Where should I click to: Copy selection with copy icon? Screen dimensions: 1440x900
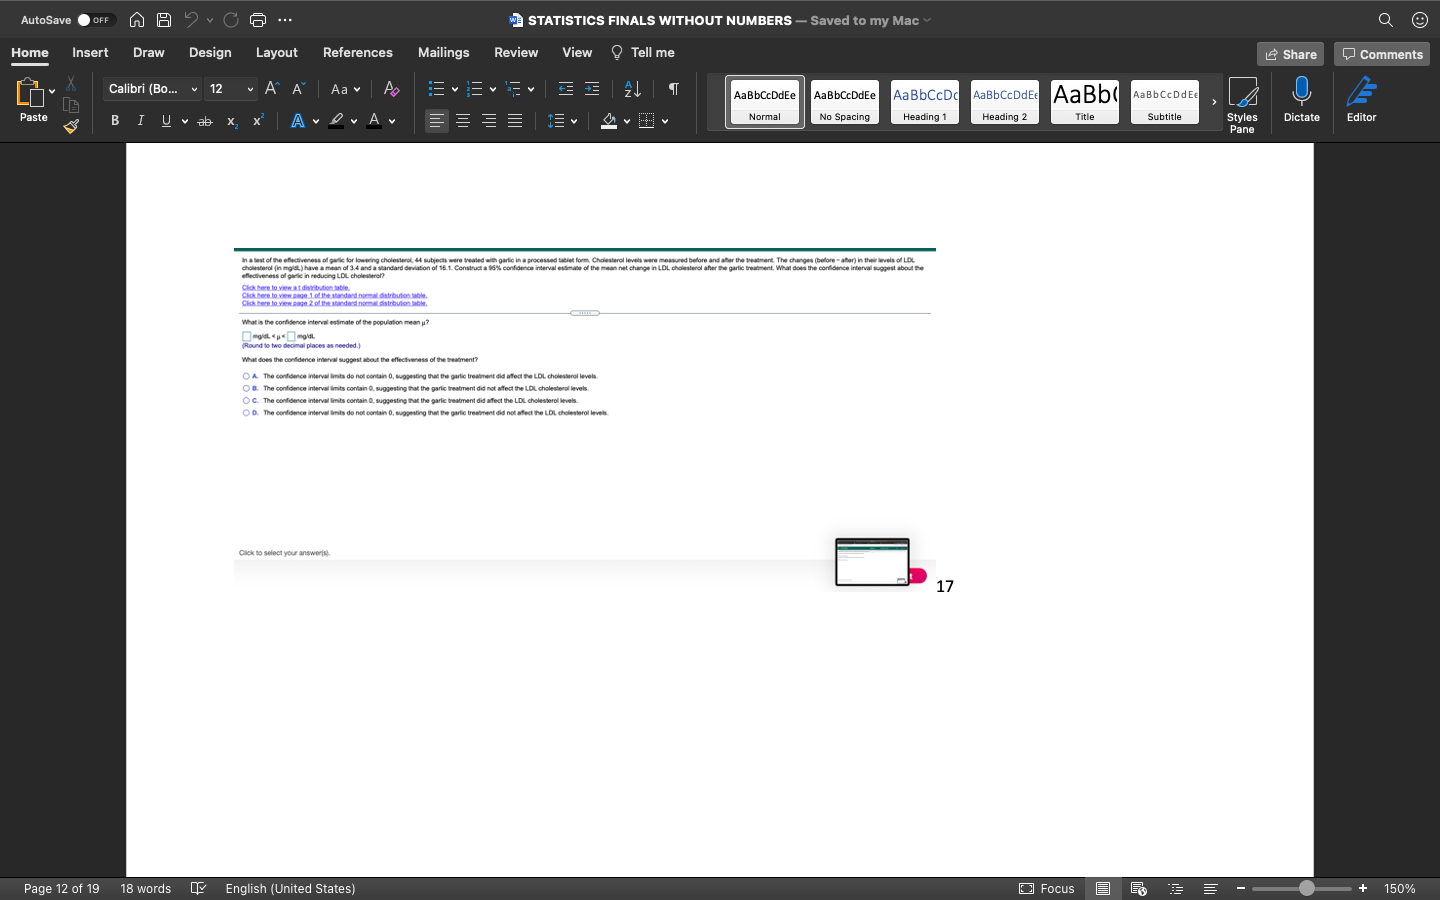coord(71,105)
